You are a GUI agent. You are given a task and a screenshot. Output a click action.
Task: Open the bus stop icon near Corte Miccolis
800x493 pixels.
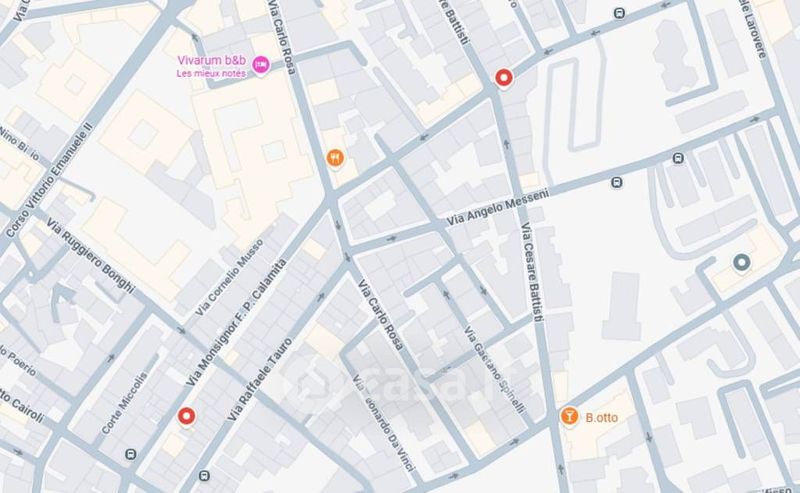131,454
